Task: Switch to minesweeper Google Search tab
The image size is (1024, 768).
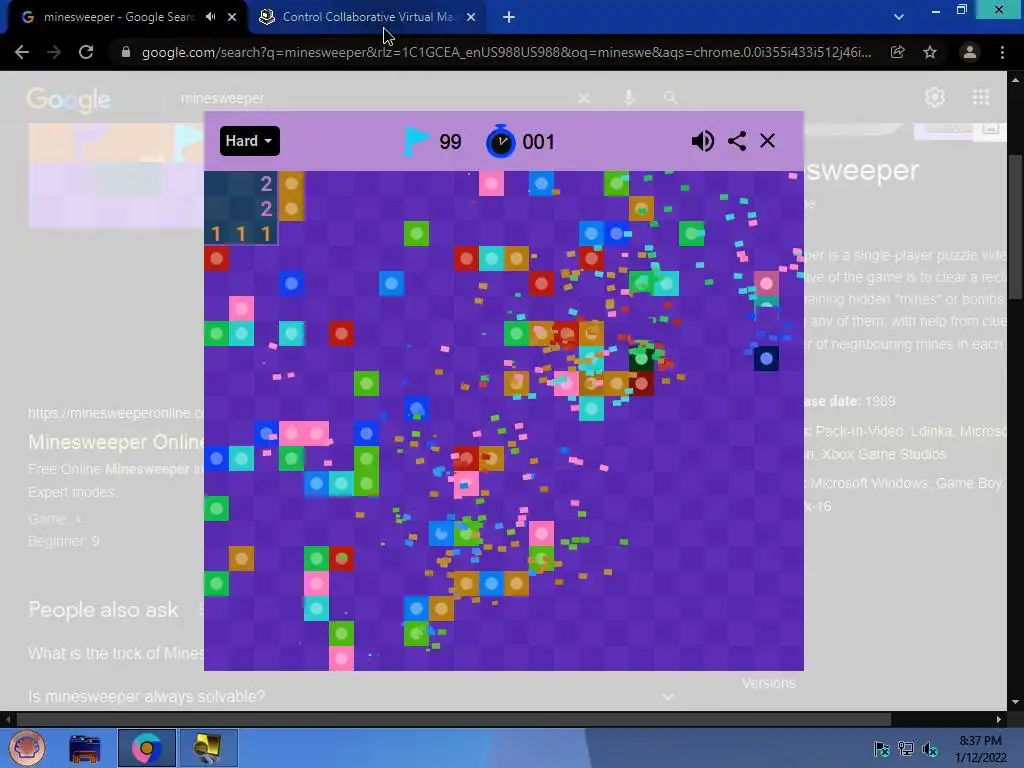Action: (x=118, y=17)
